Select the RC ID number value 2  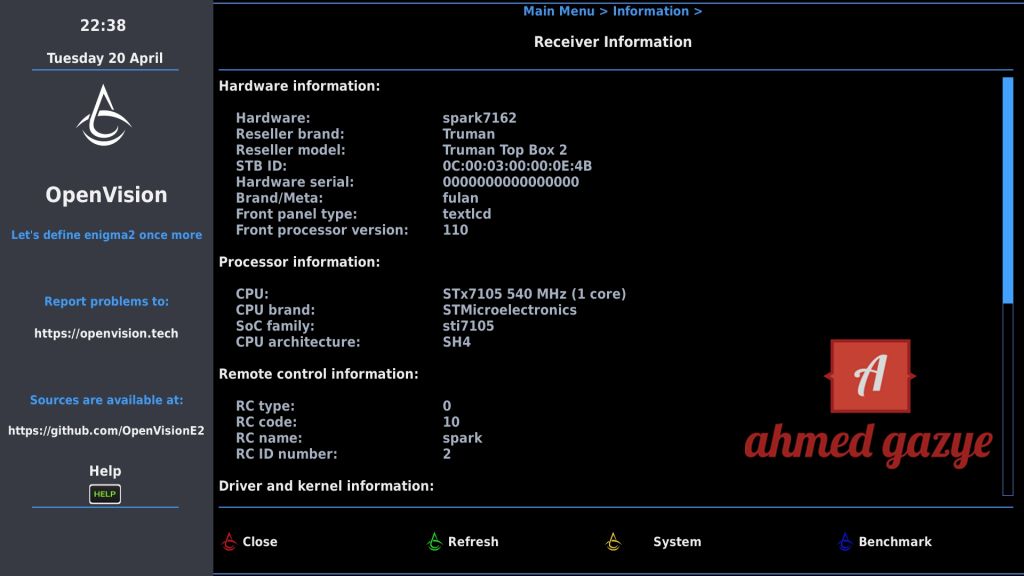447,454
